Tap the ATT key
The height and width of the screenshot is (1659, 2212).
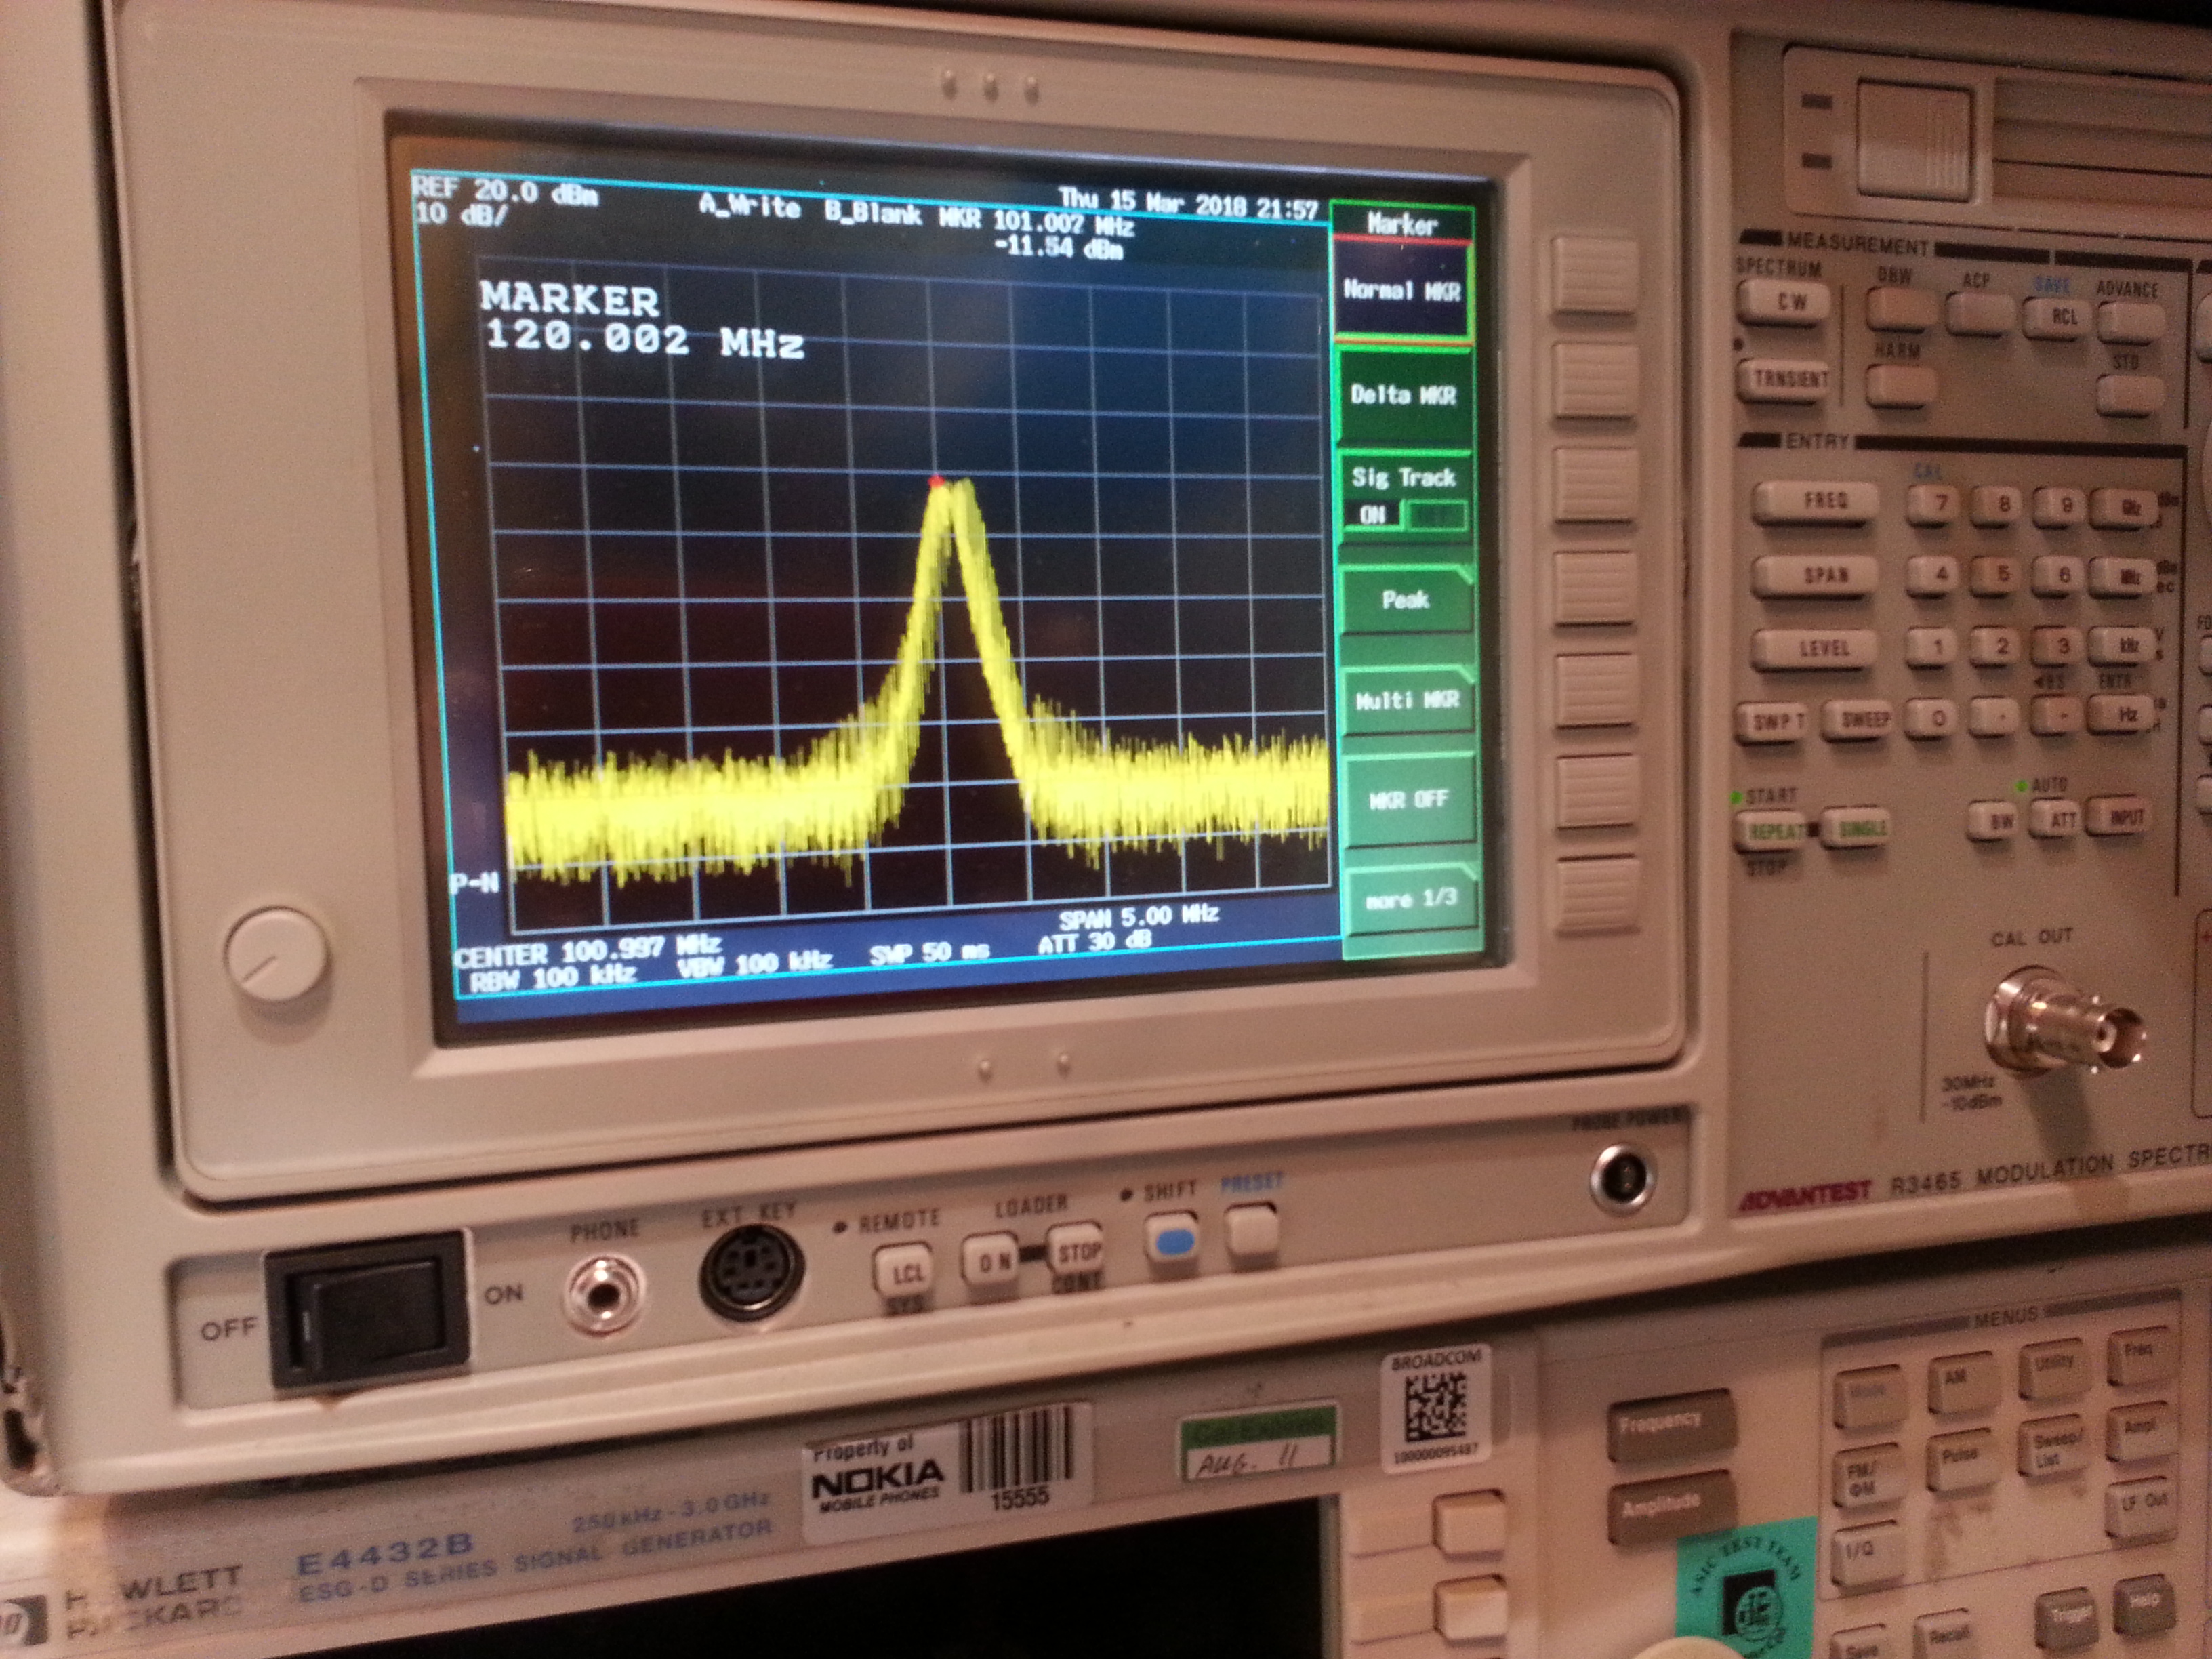2058,821
